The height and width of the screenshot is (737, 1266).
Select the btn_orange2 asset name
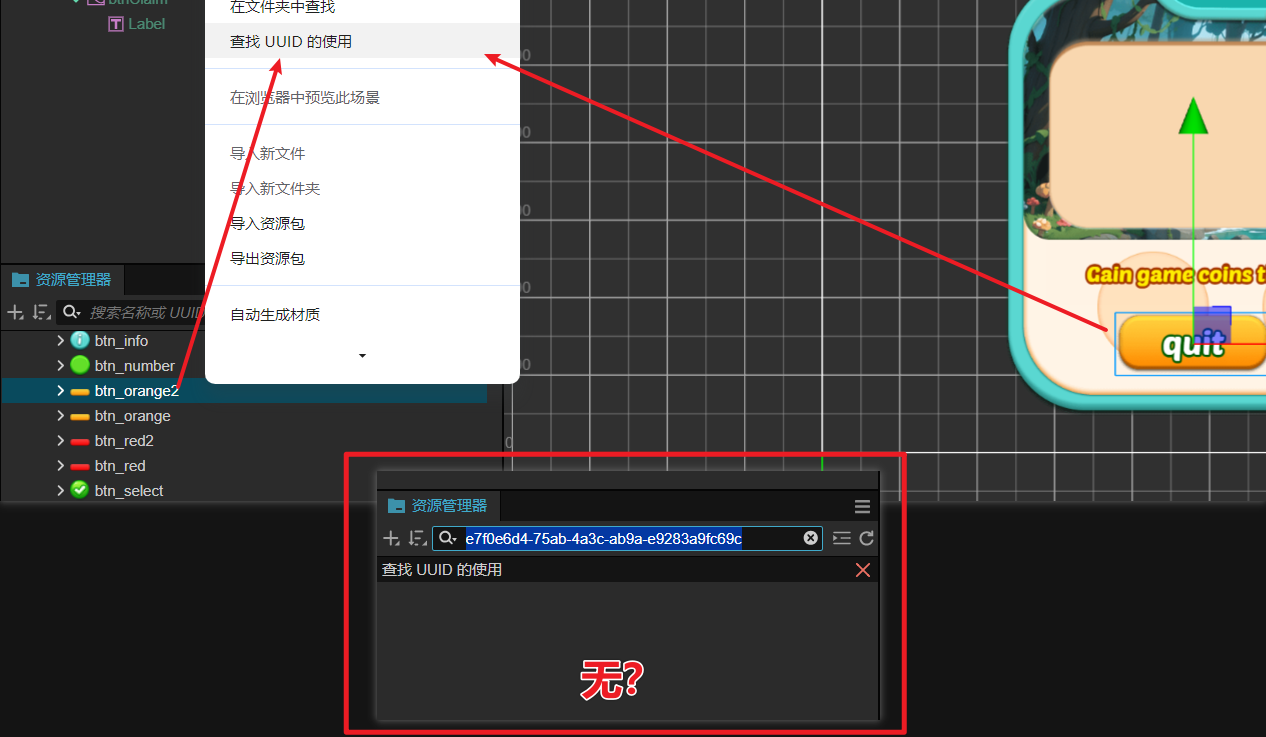(137, 391)
